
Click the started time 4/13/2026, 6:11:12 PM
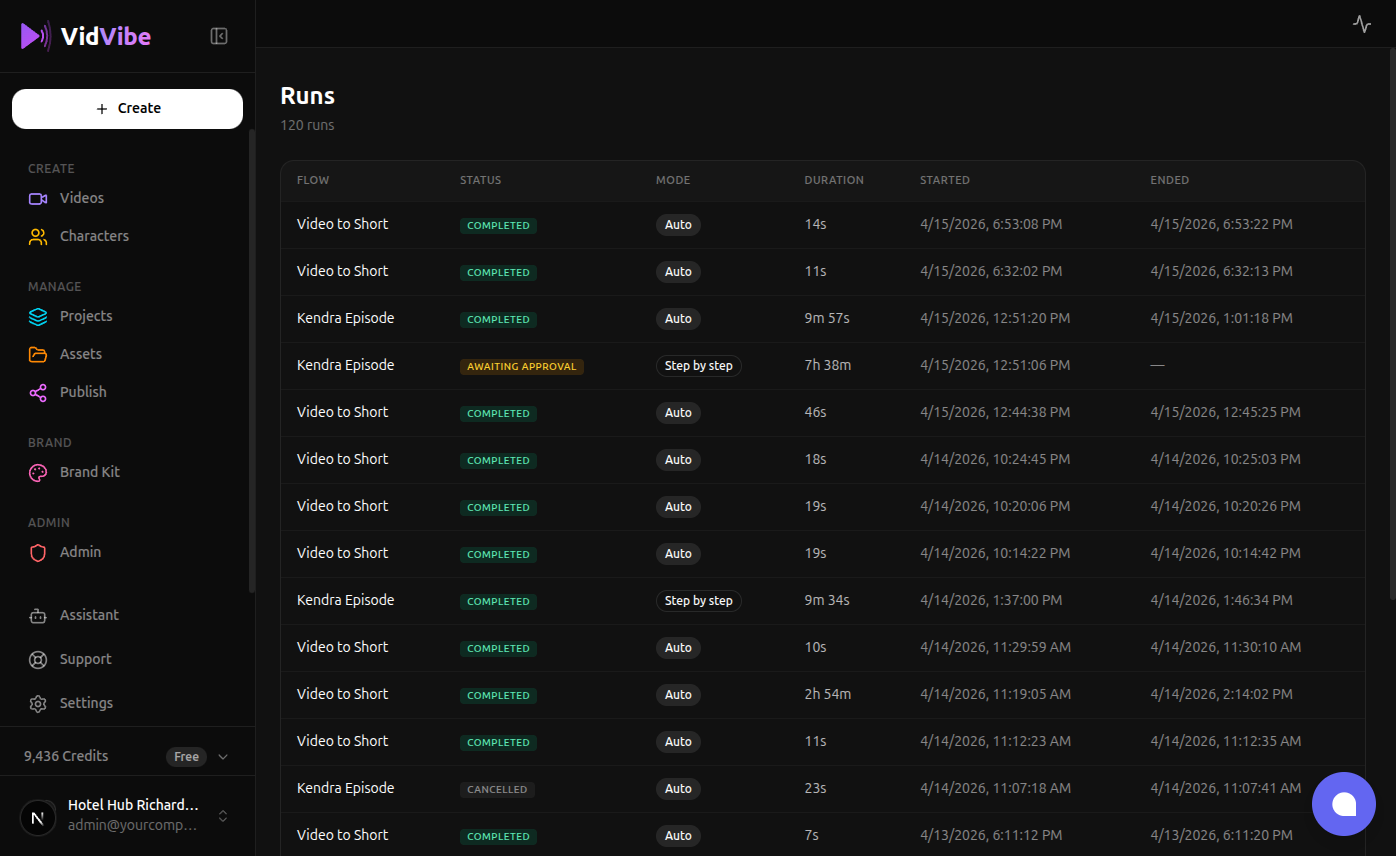991,835
